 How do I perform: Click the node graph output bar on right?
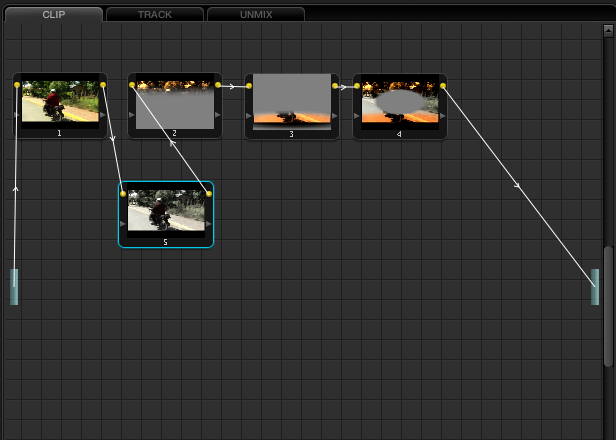[x=595, y=286]
